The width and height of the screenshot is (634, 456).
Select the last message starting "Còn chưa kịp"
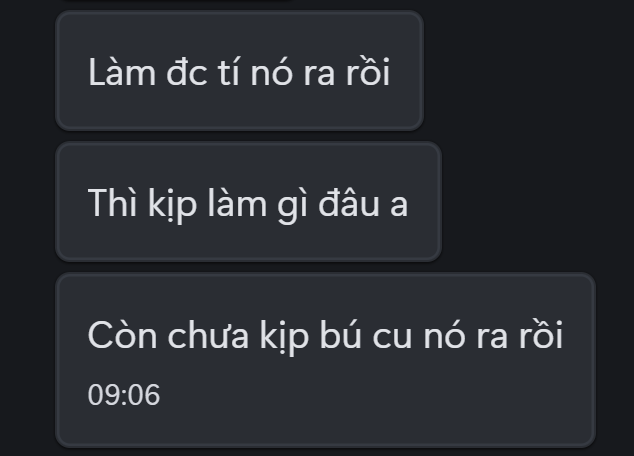325,360
